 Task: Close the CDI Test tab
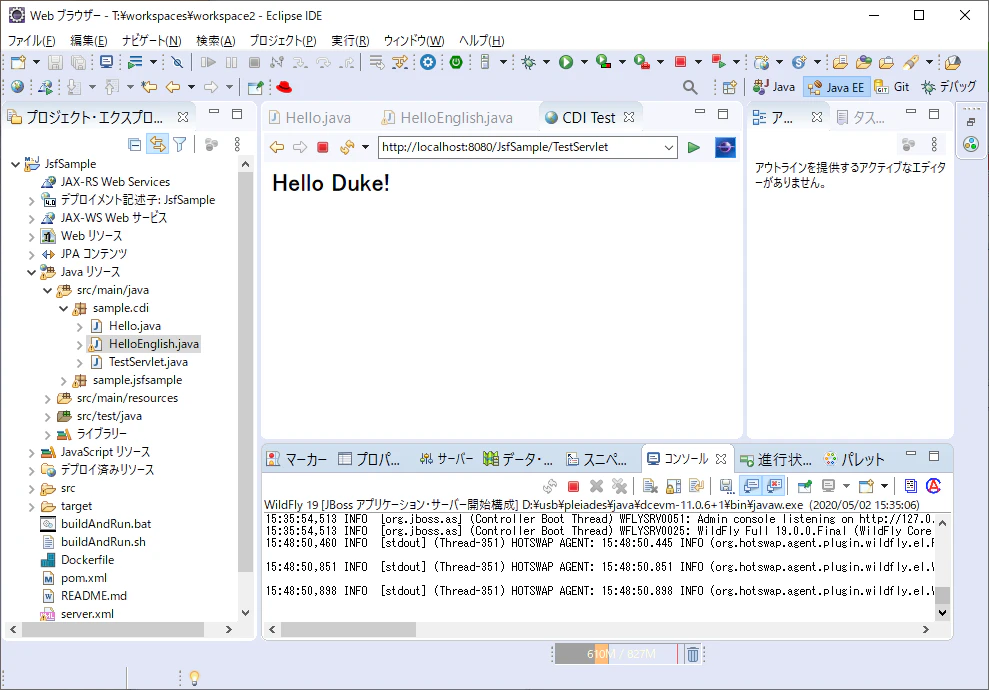coord(628,117)
